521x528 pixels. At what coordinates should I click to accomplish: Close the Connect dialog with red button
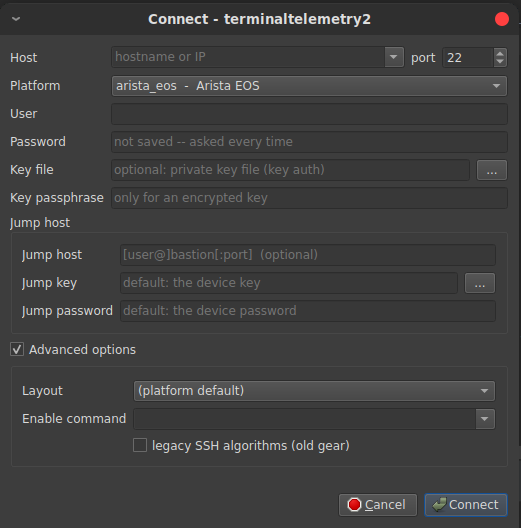tap(501, 19)
